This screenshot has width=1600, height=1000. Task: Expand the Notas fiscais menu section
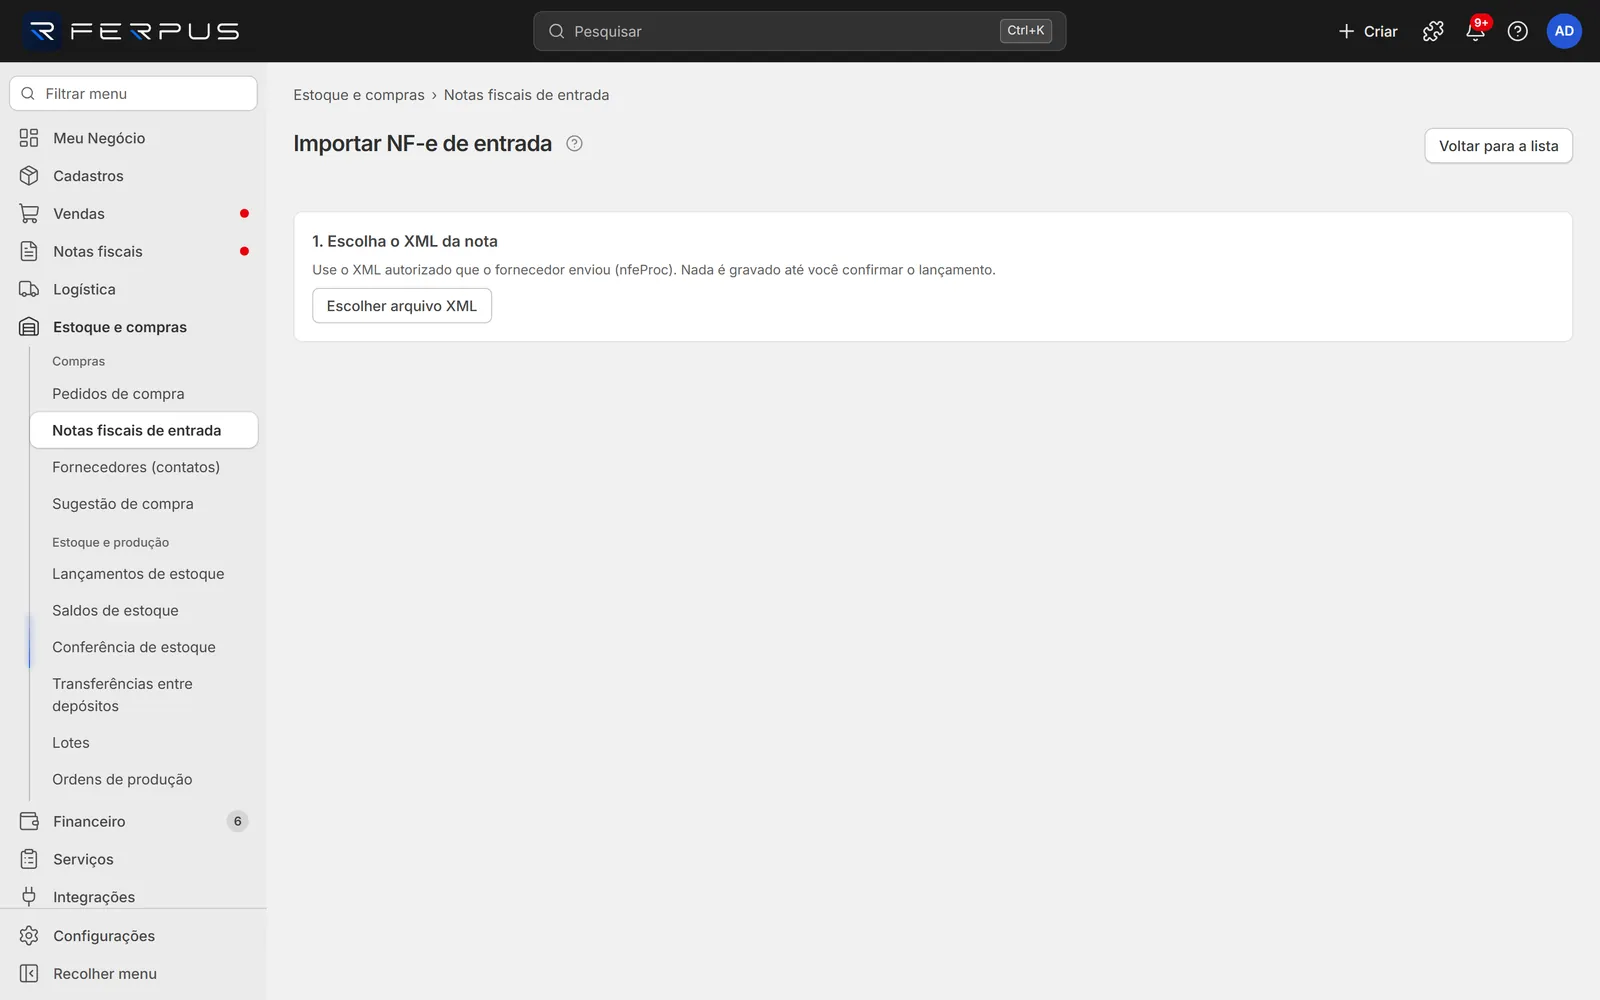tap(133, 252)
